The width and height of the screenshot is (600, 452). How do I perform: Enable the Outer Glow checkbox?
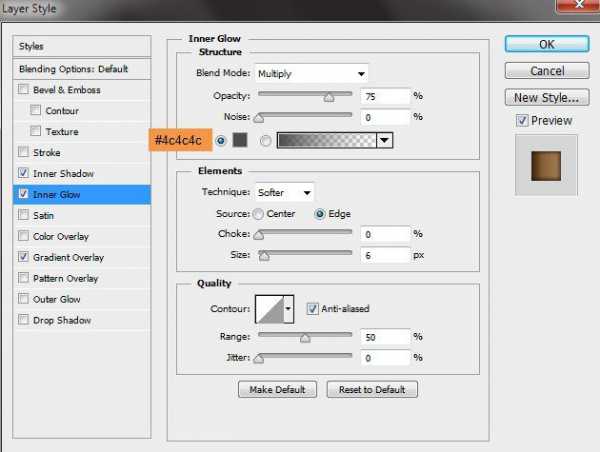(x=23, y=299)
